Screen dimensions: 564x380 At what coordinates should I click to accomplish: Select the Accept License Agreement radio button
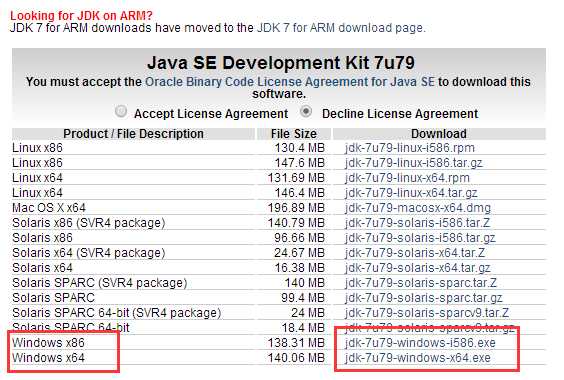(x=121, y=111)
